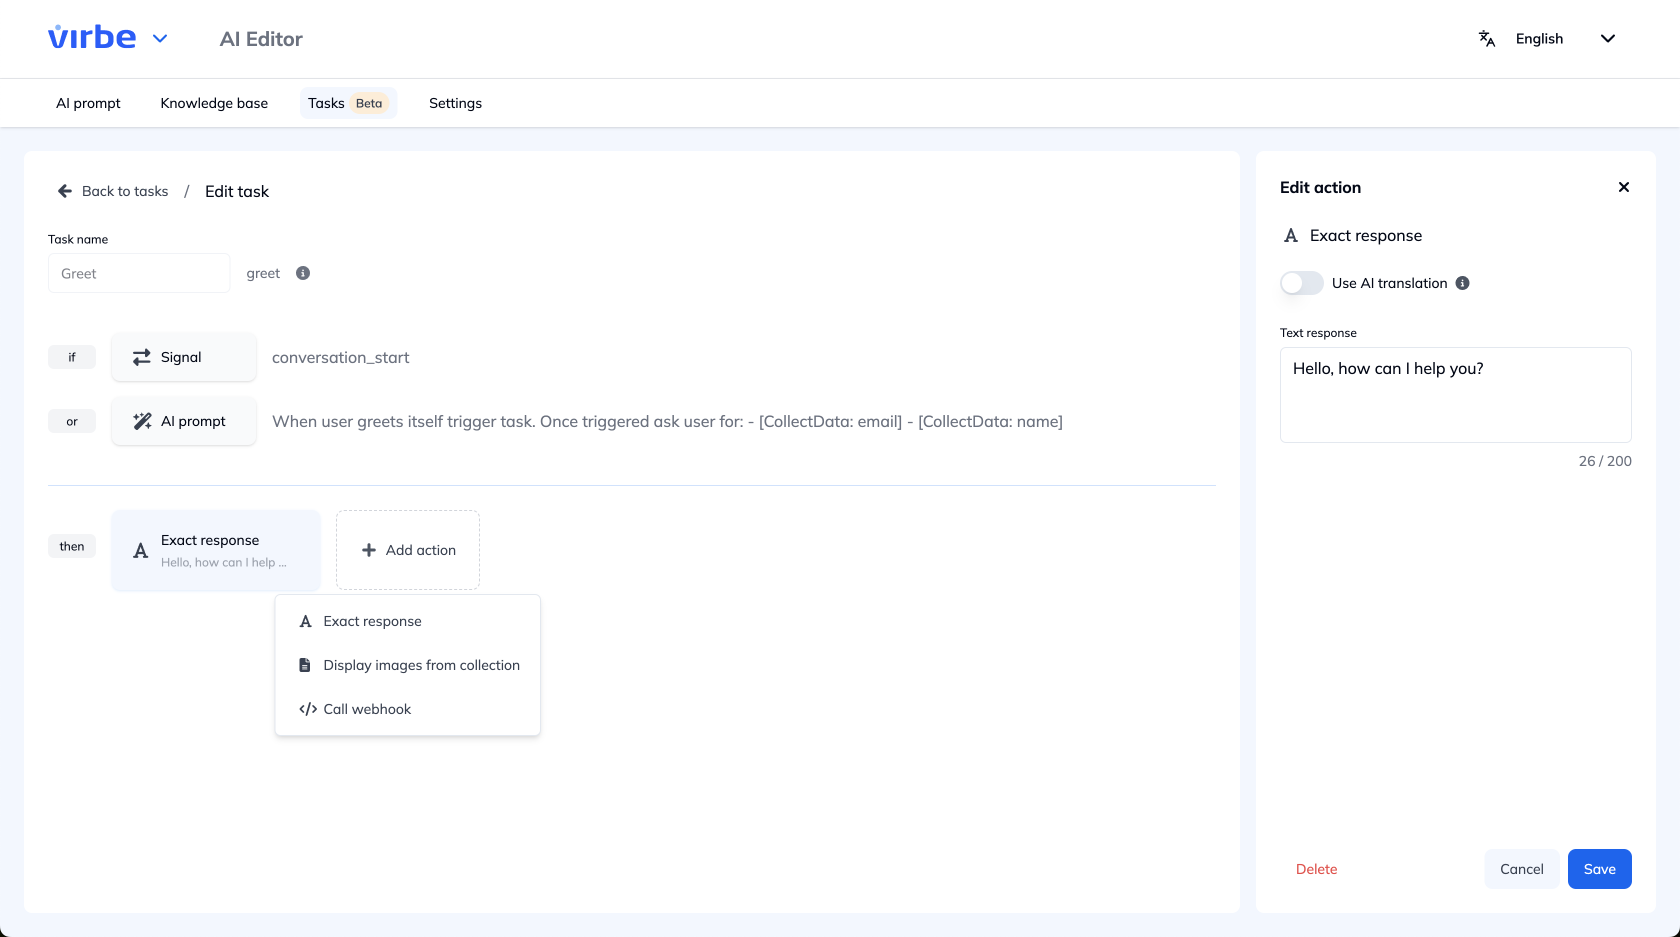Choose Call webhook from action menu
The image size is (1680, 937).
(367, 709)
